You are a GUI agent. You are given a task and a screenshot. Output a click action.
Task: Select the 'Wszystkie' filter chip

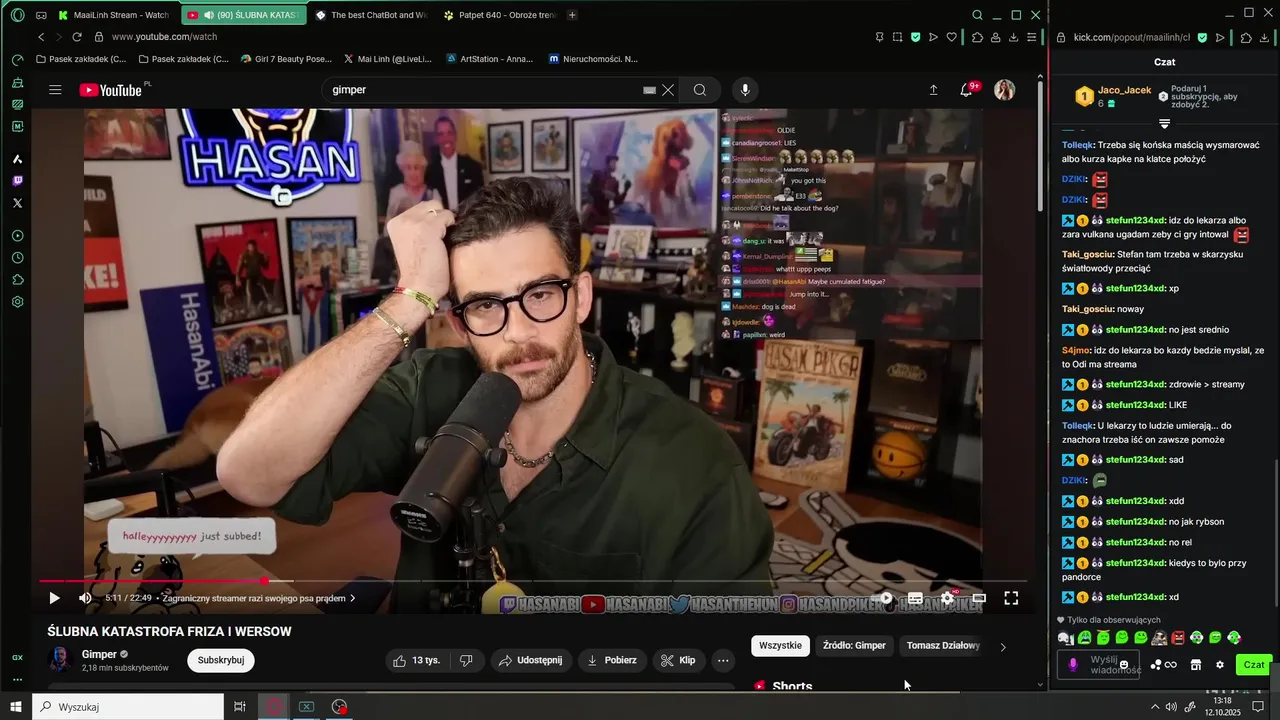[x=780, y=645]
